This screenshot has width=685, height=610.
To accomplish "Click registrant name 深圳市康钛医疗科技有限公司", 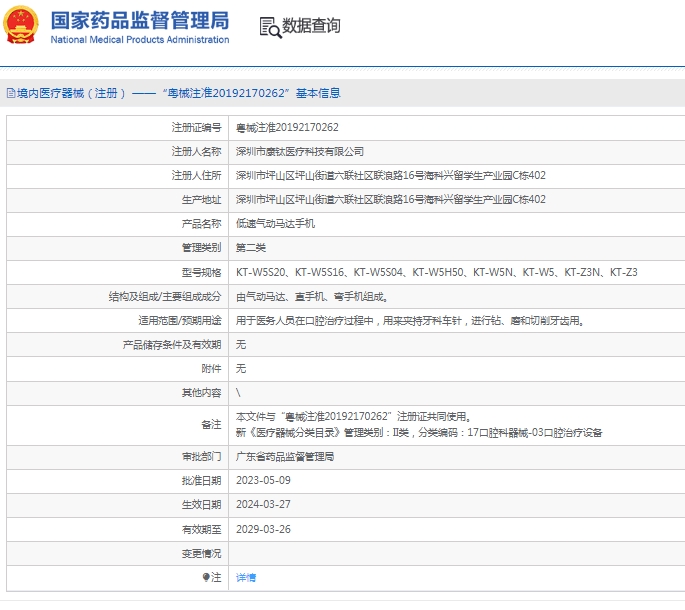I will 300,151.
